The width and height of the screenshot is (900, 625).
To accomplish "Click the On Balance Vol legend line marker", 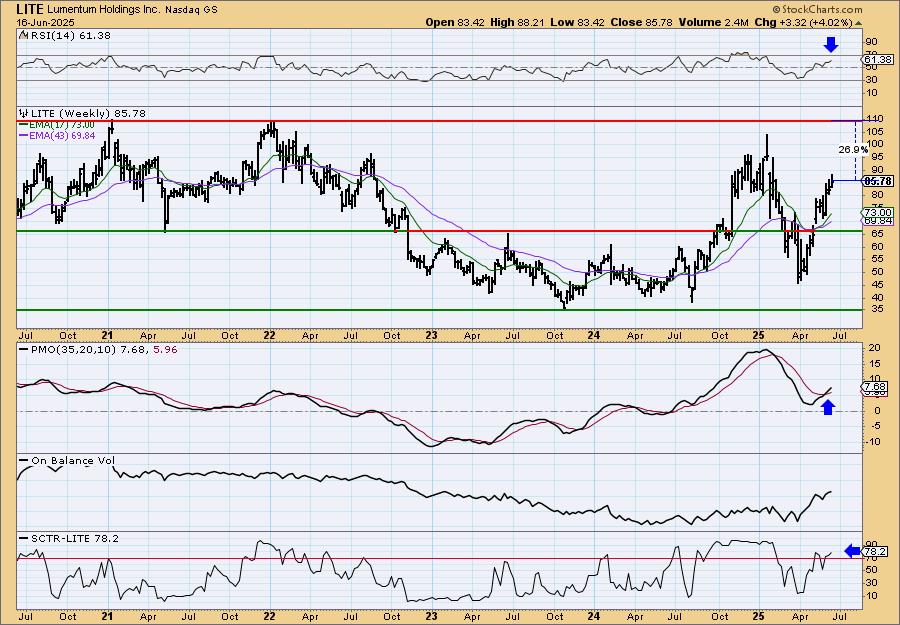I will (24, 460).
